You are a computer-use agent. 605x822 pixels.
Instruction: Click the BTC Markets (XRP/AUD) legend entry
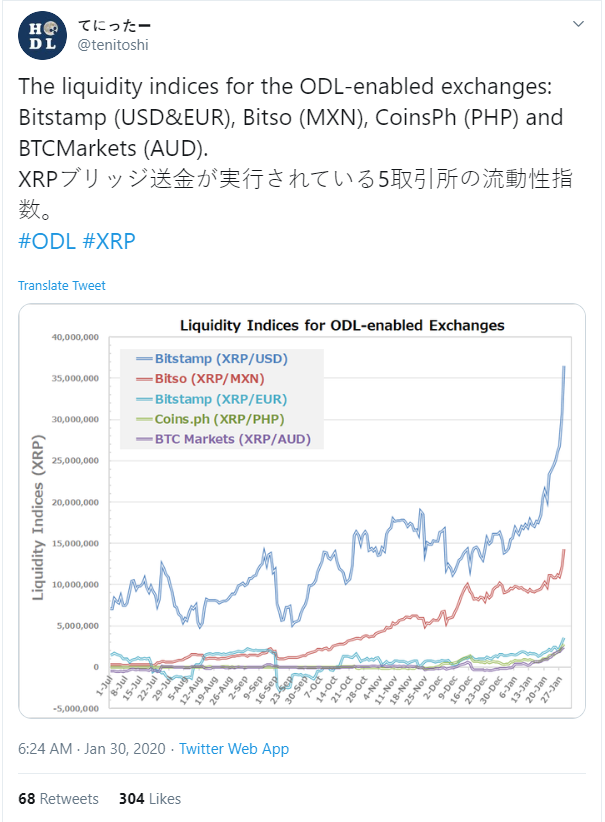tap(223, 439)
